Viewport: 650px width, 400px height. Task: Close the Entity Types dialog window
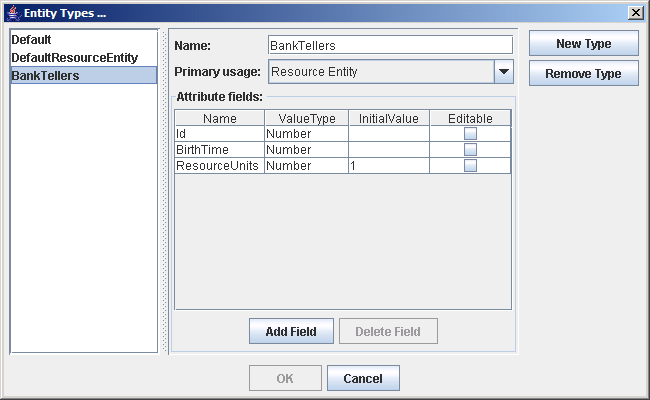click(x=635, y=12)
